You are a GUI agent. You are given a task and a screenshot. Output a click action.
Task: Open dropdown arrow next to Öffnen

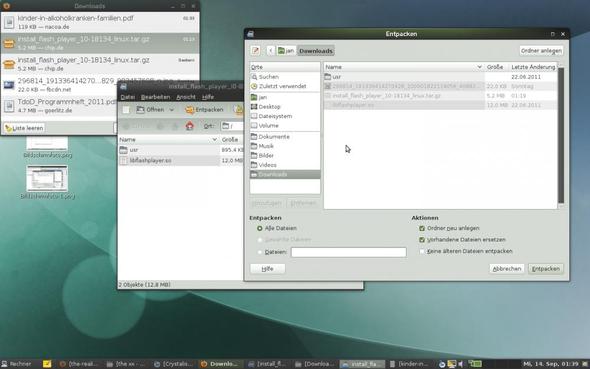click(x=172, y=110)
